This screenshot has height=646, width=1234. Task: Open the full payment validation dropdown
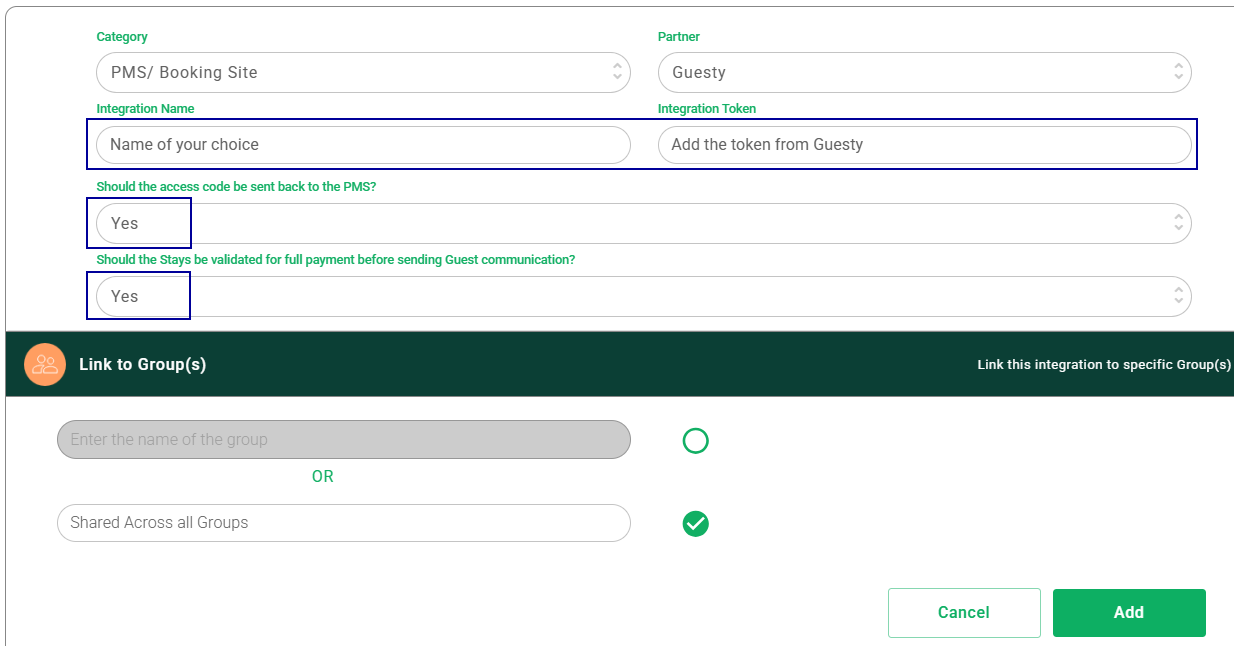pos(643,296)
